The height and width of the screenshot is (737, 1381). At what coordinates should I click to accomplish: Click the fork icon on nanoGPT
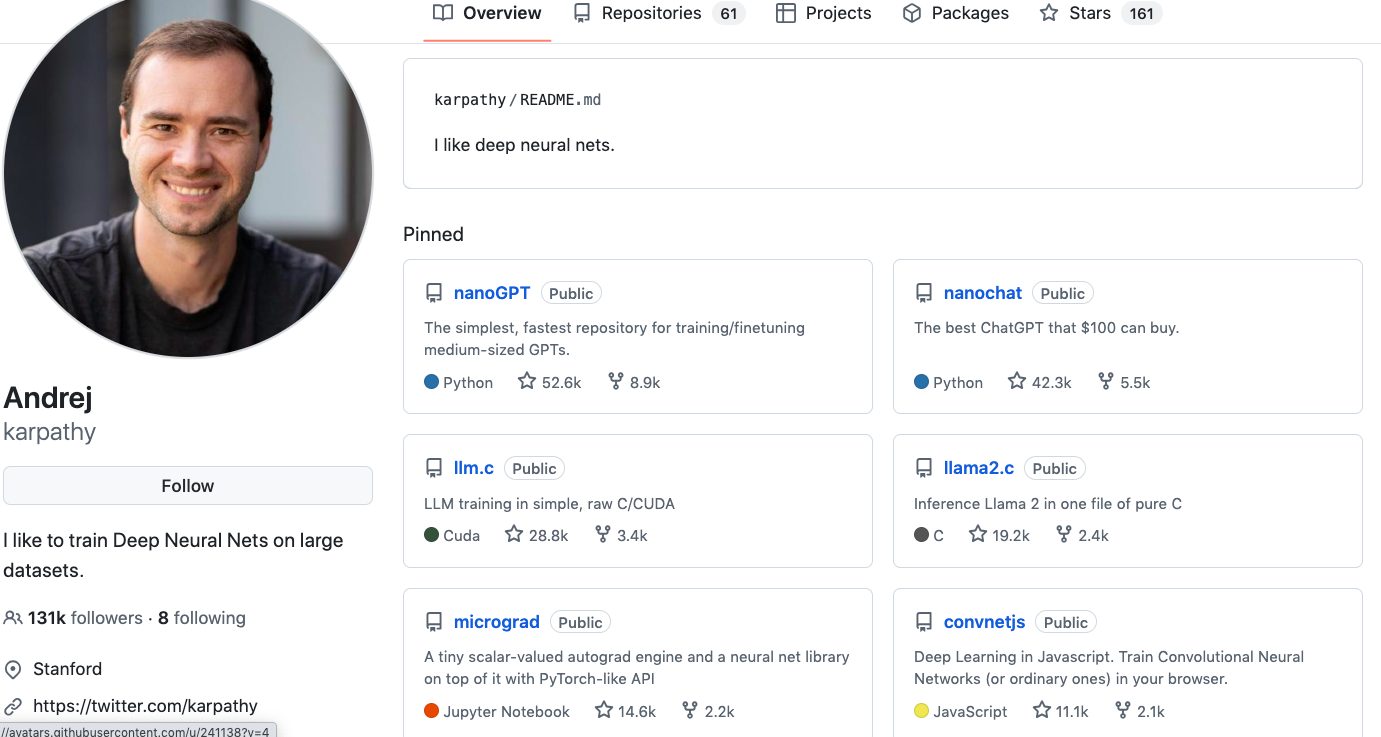[x=616, y=381]
